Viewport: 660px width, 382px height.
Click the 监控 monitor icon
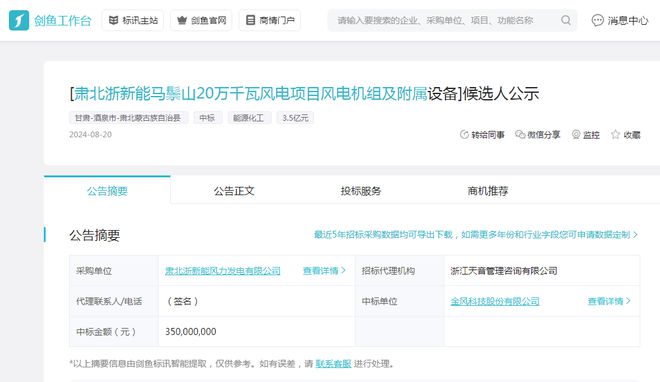point(576,135)
